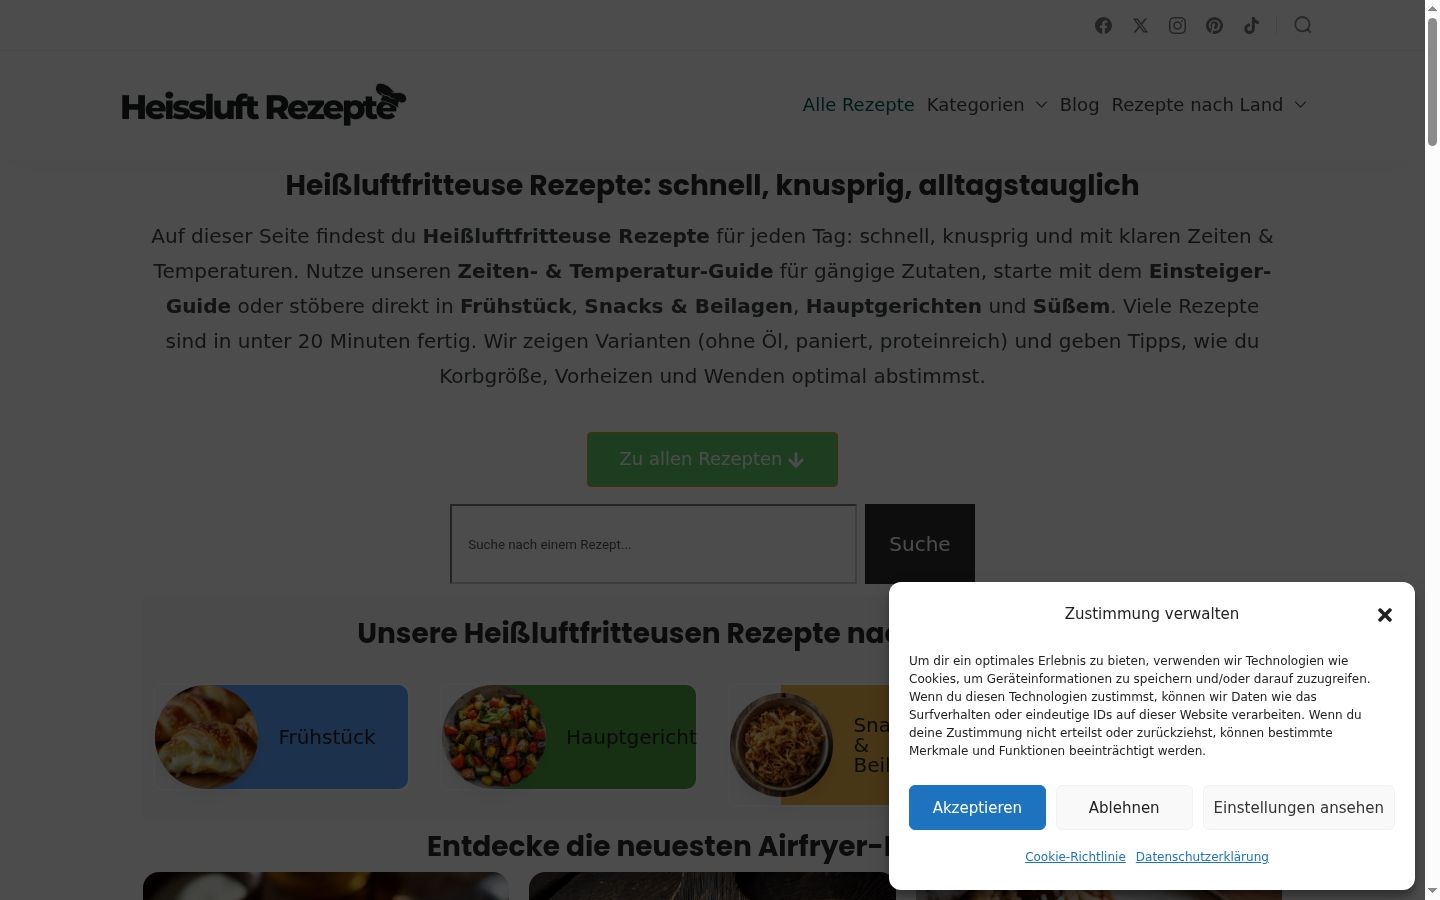Click the Zeiten- & Temperatur-Guide text

tap(615, 271)
